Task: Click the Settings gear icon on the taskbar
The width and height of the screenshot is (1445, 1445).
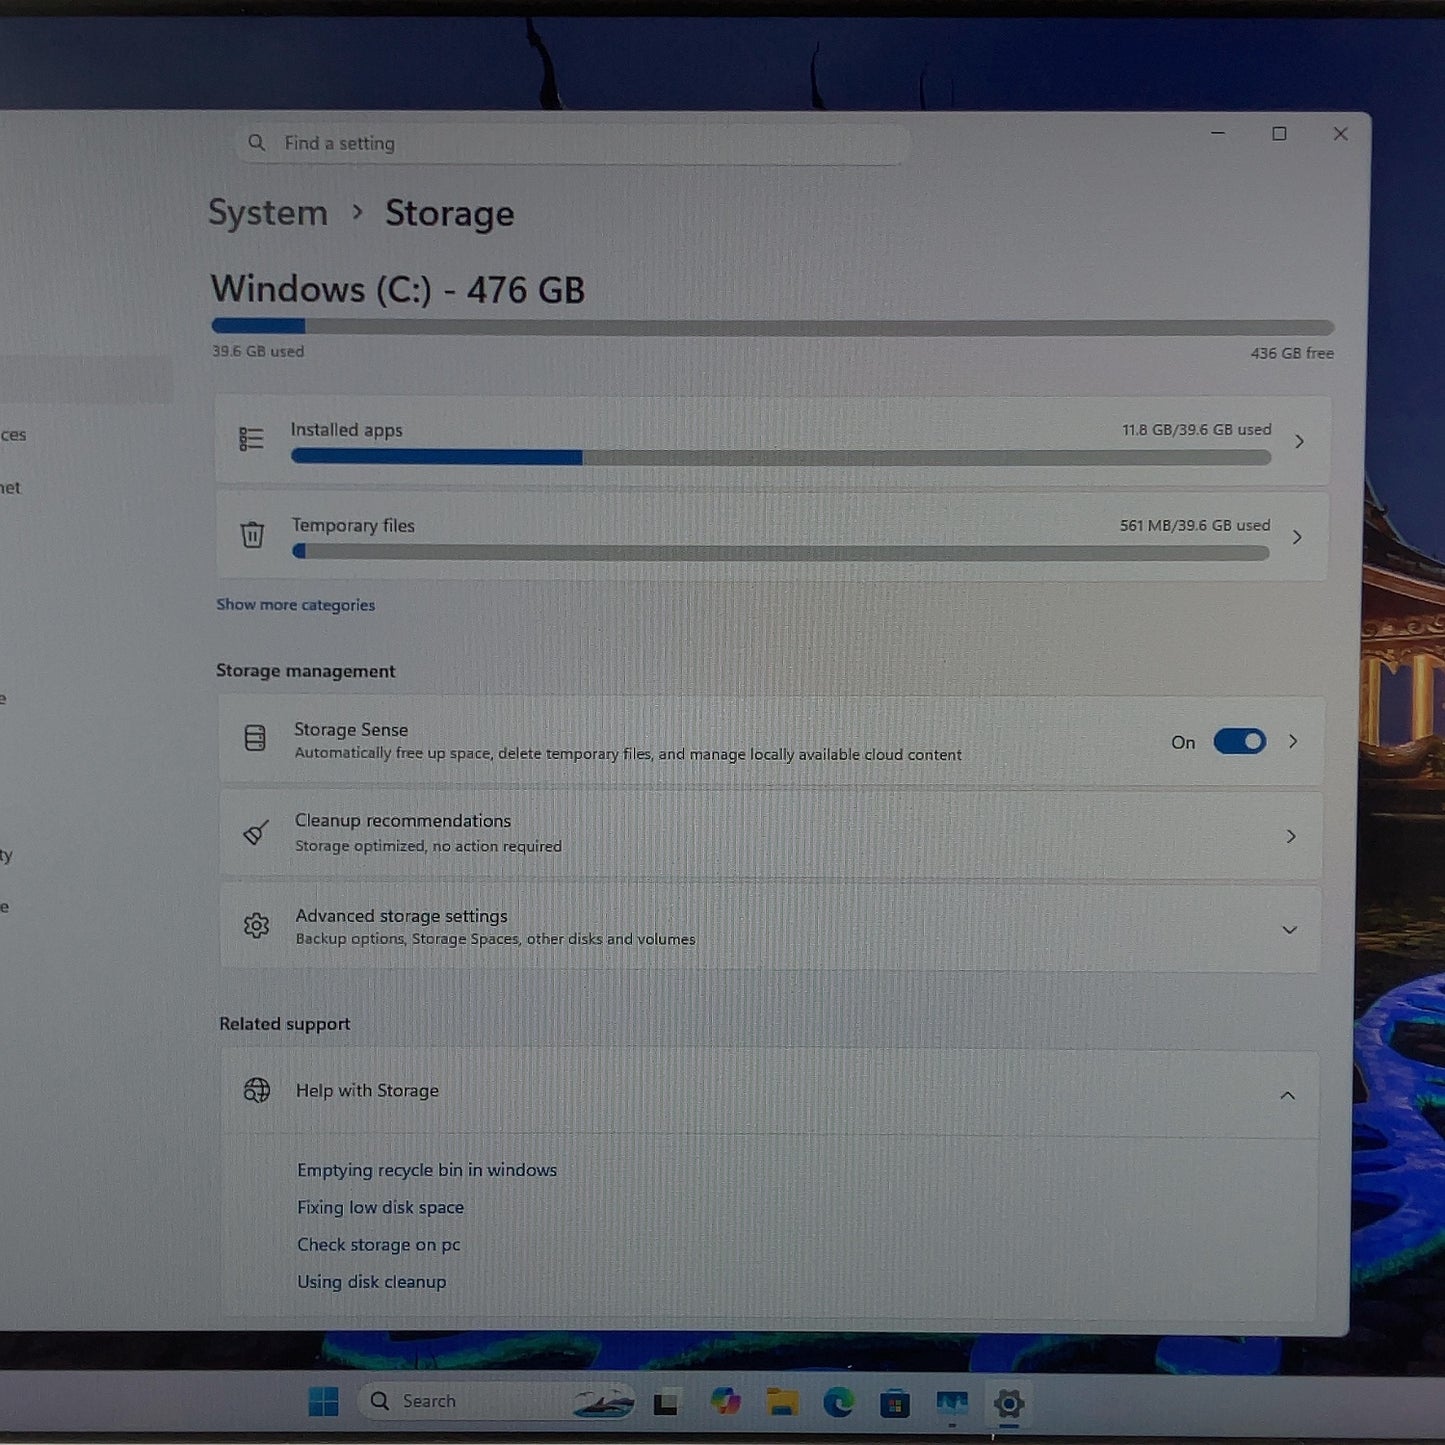Action: point(1009,1404)
